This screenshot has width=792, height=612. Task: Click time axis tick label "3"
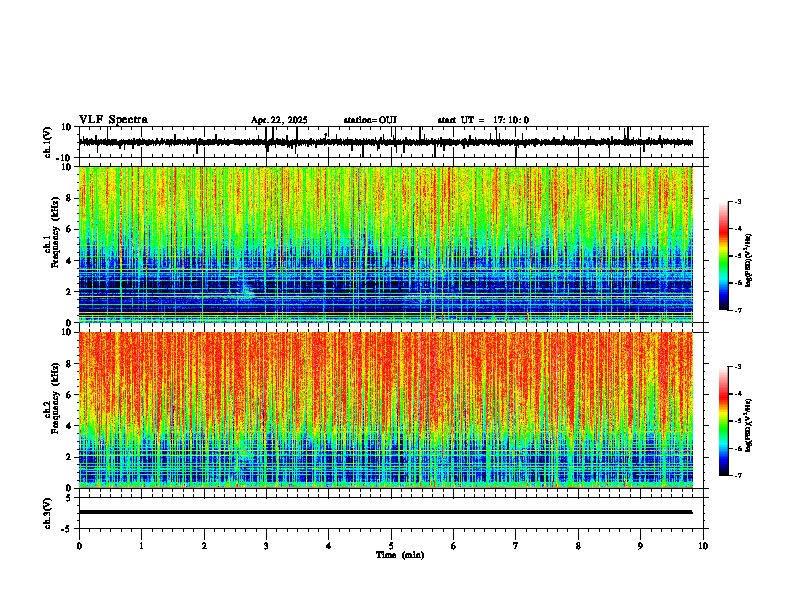click(x=266, y=546)
